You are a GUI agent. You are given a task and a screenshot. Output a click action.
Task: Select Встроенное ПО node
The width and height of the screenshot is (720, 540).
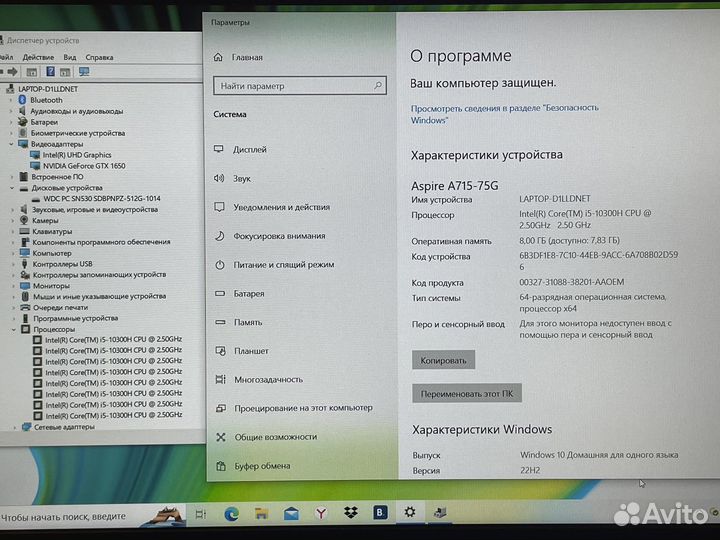click(57, 177)
